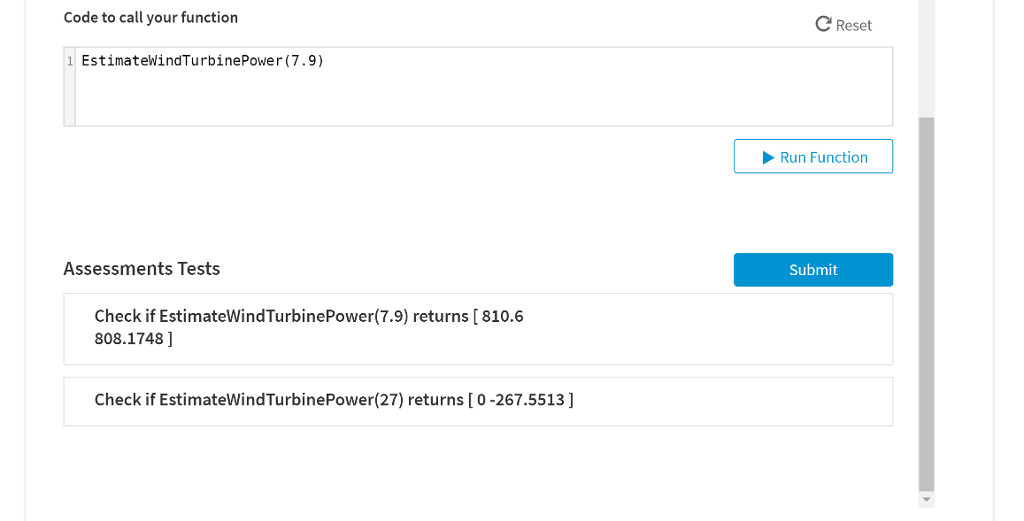This screenshot has width=1024, height=521.
Task: Expand the EstimateWindTurbinePower(7.9) assessment test row
Action: pos(478,328)
